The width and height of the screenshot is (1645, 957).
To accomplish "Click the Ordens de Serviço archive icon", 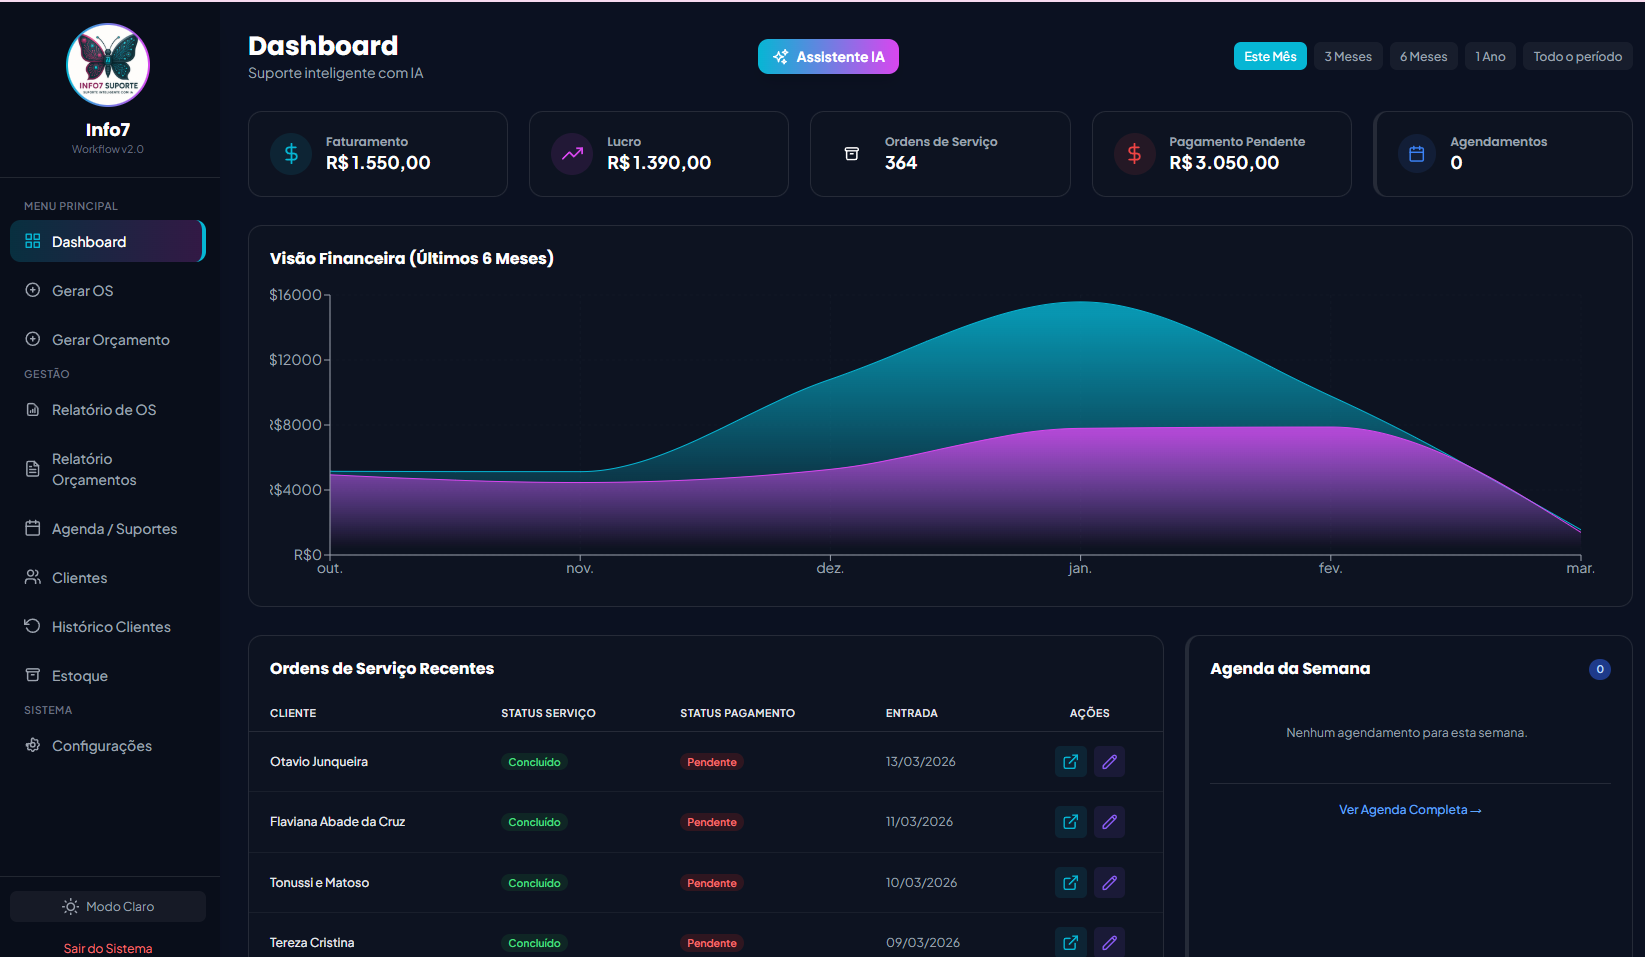I will [x=852, y=154].
